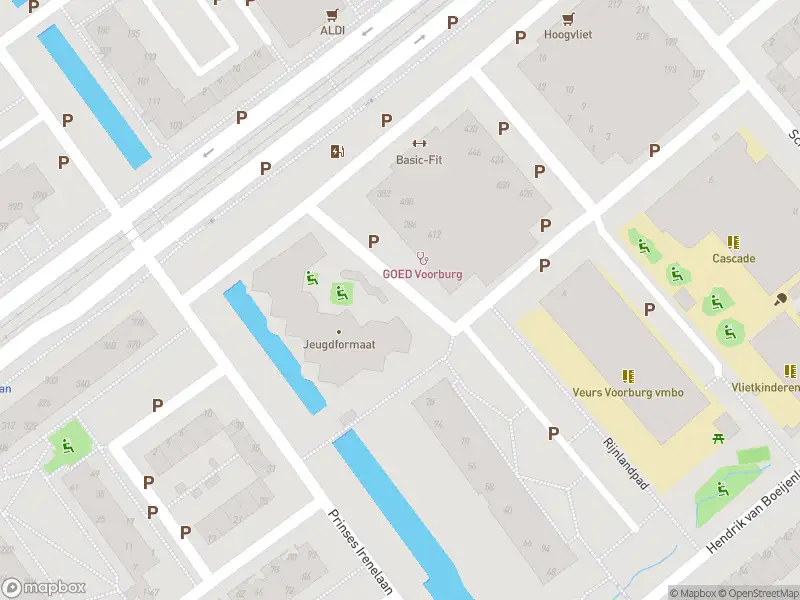Click the Rijnlandpad street label

(626, 463)
